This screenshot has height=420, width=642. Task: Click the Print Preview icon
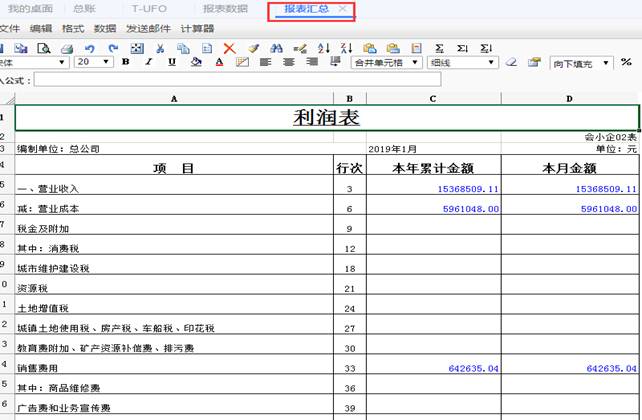point(43,47)
